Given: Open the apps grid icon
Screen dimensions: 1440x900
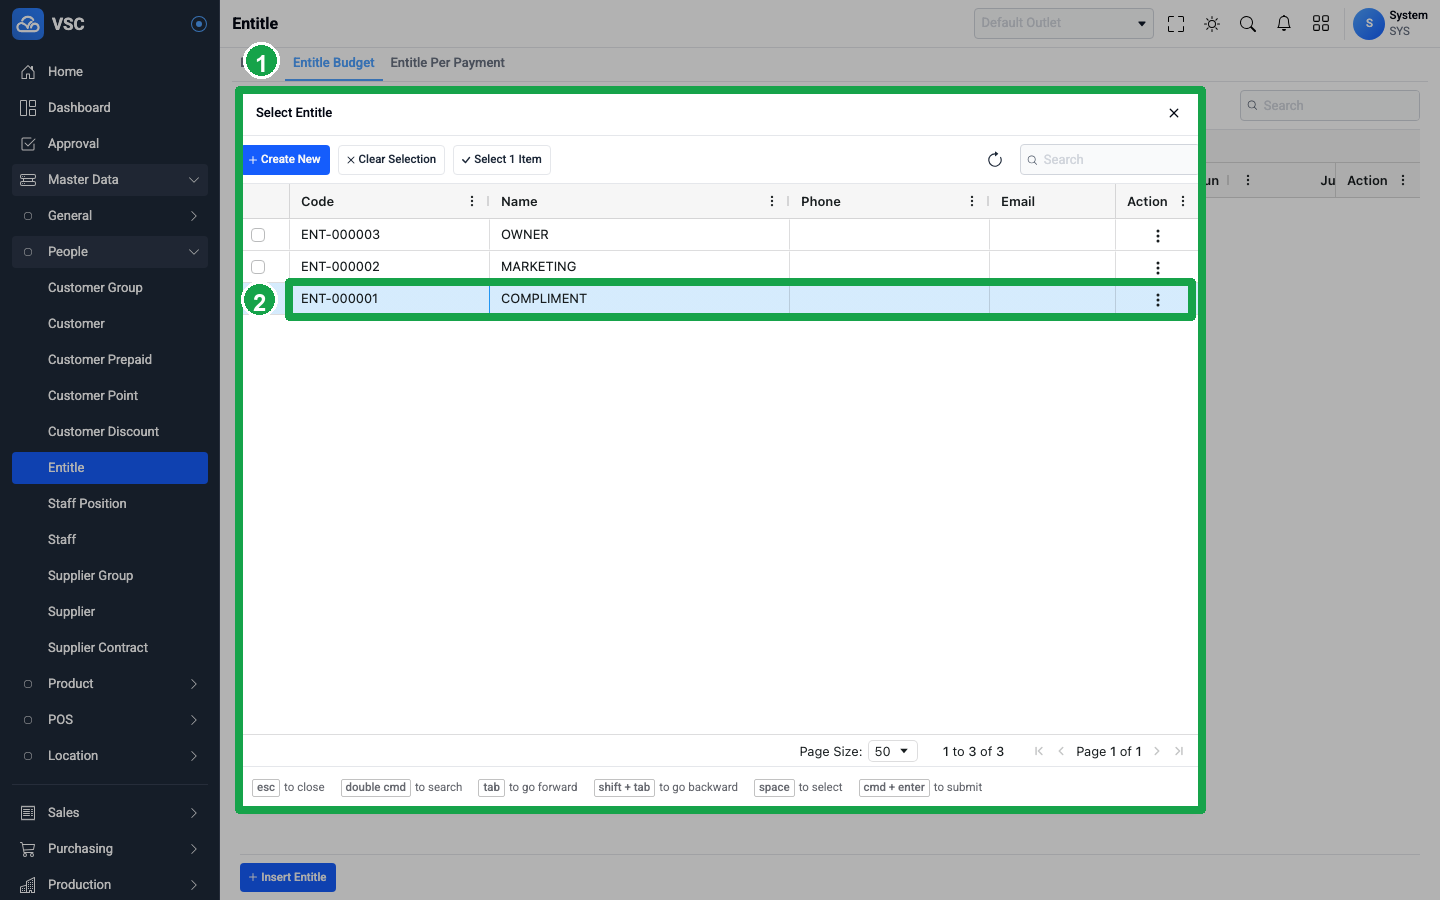Looking at the screenshot, I should coord(1321,24).
